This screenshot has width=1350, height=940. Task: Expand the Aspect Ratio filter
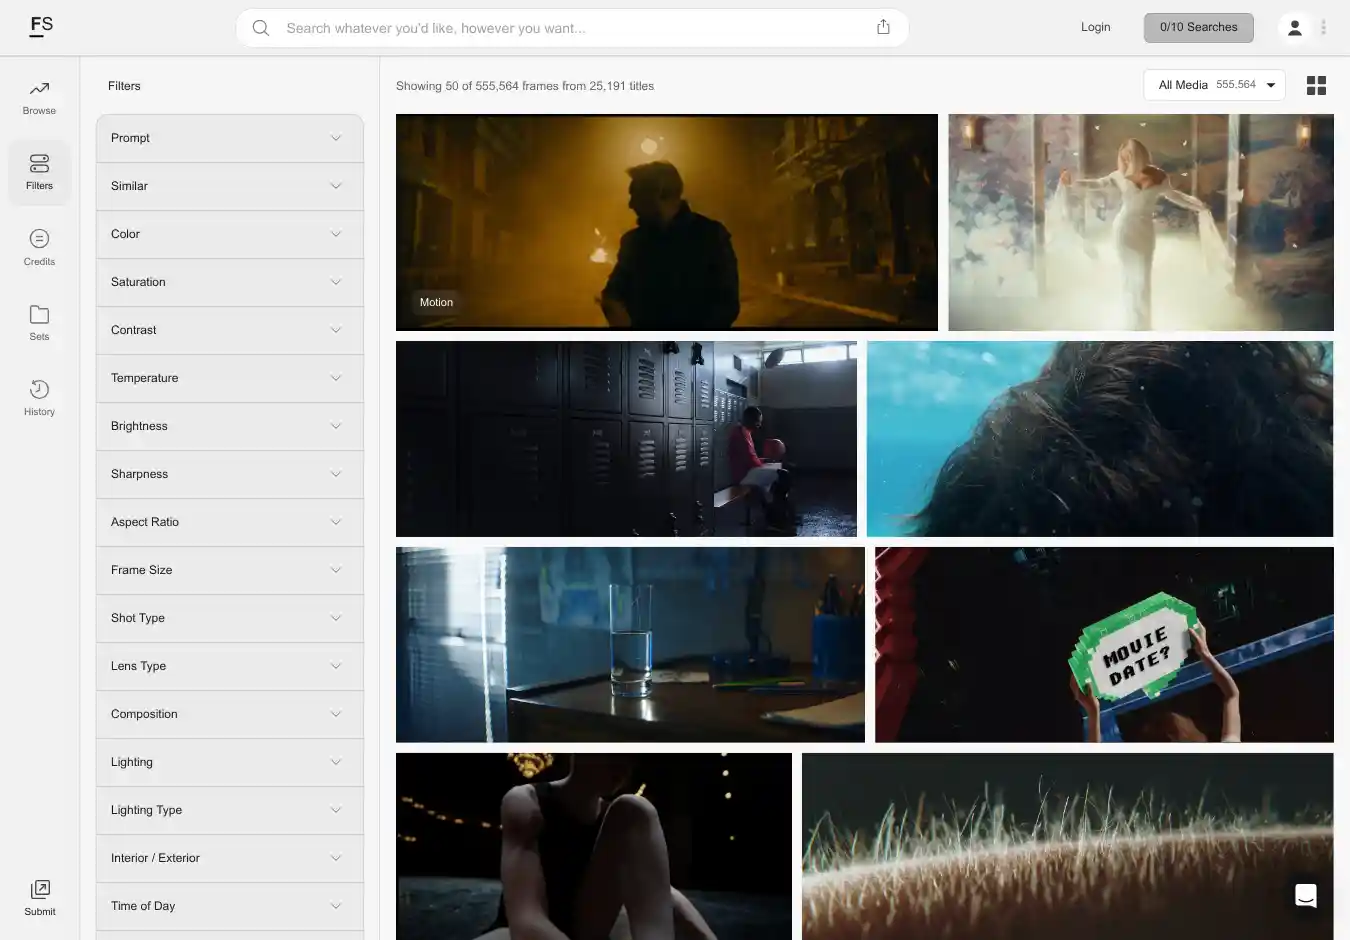coord(230,522)
